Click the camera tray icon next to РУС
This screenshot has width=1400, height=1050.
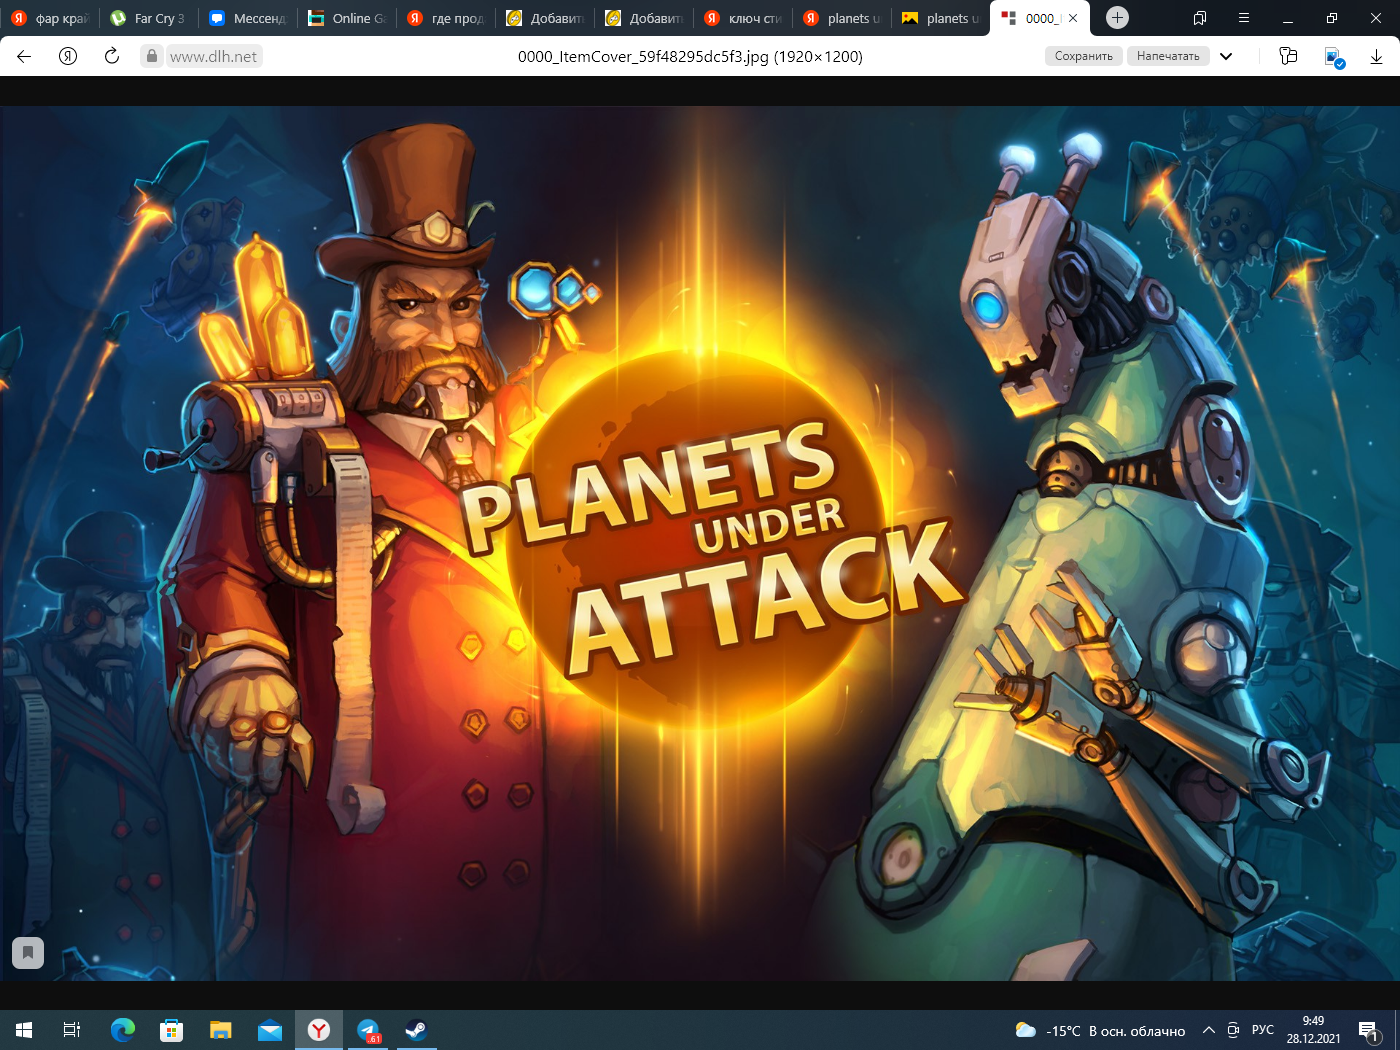[1234, 1030]
